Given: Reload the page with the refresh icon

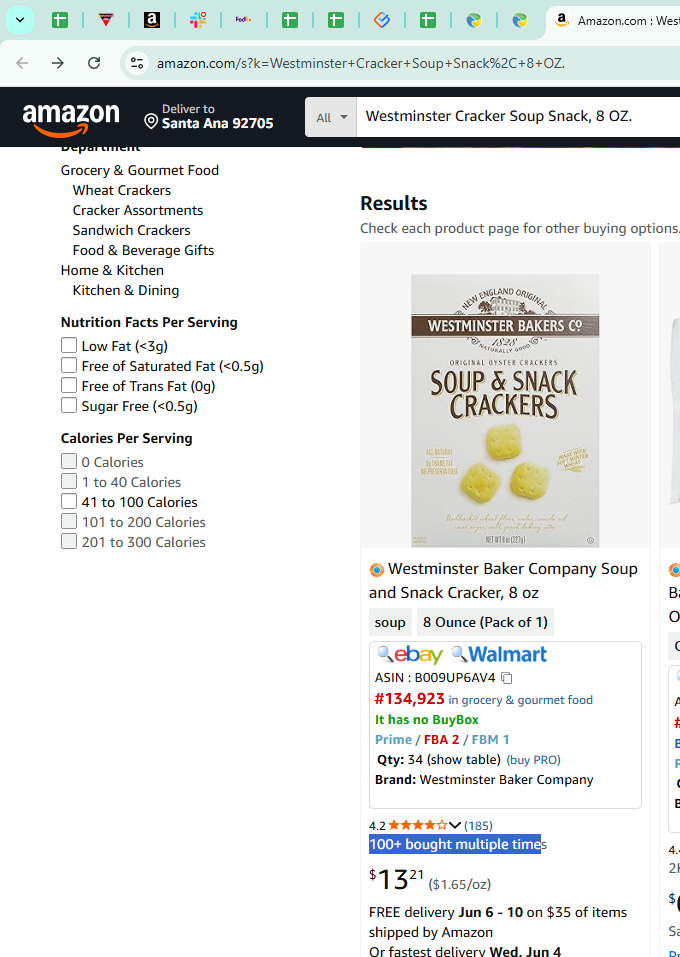Looking at the screenshot, I should [94, 63].
